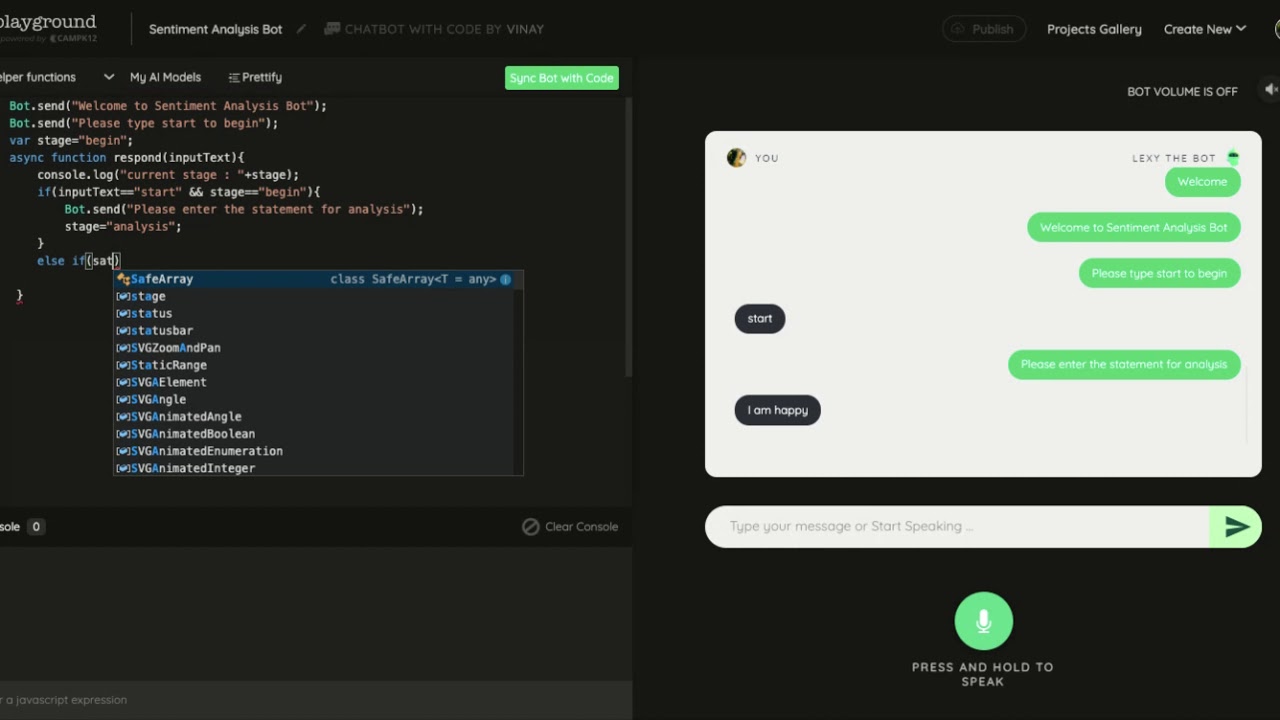
Task: Click the Lexy the Bot avatar icon
Action: point(1233,158)
